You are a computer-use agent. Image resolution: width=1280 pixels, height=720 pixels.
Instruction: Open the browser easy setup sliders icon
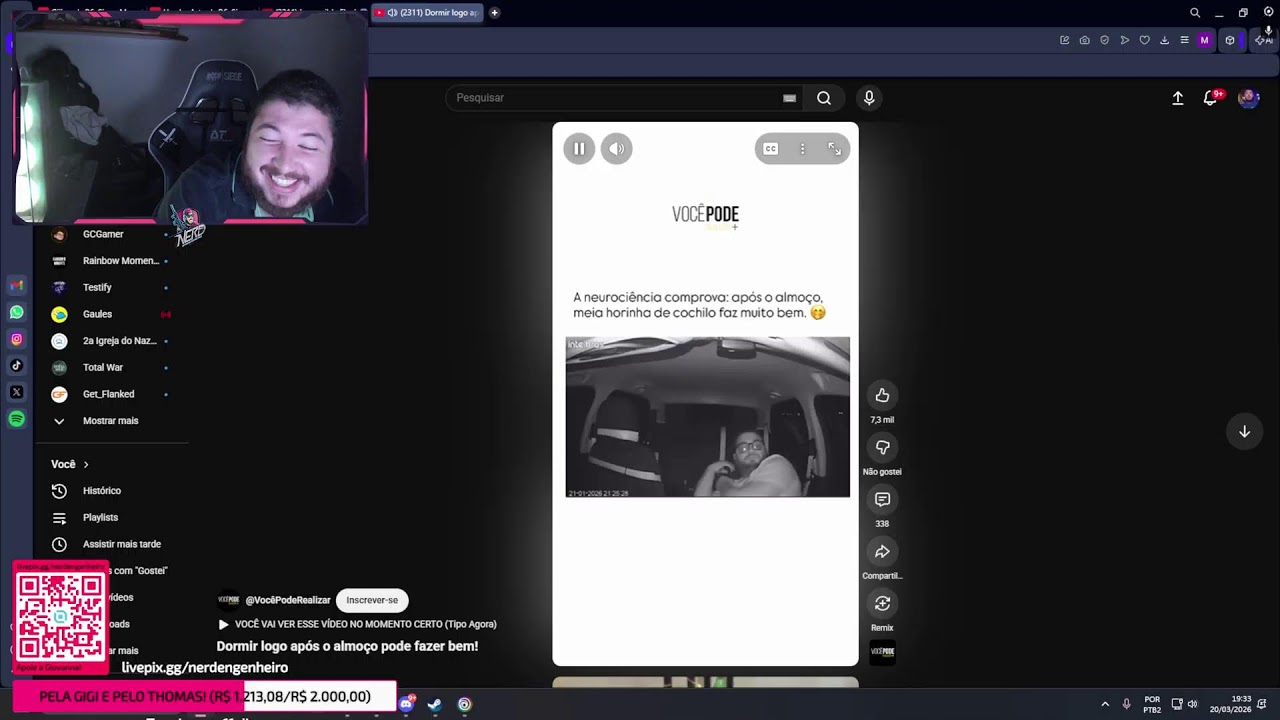[x=1184, y=40]
